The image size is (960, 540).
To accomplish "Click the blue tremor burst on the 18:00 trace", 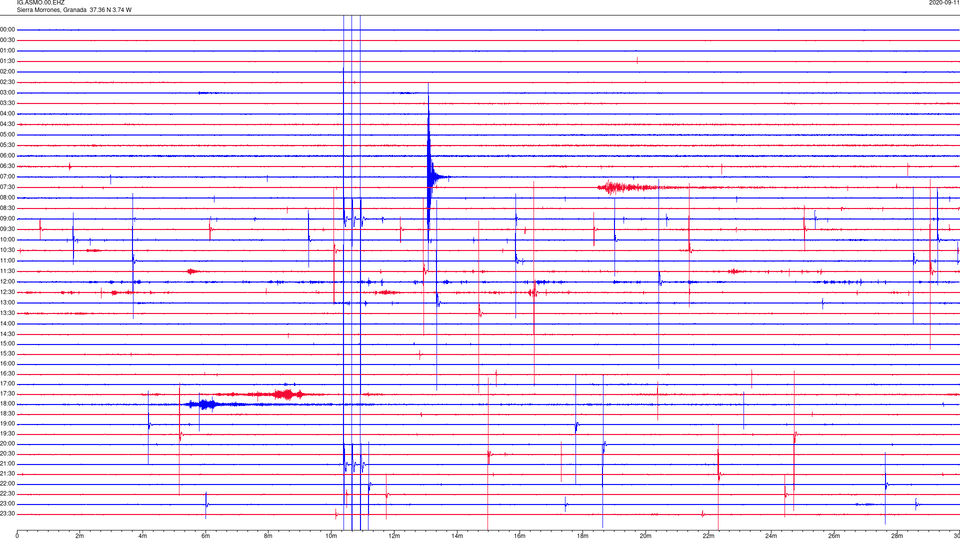I will pos(204,404).
